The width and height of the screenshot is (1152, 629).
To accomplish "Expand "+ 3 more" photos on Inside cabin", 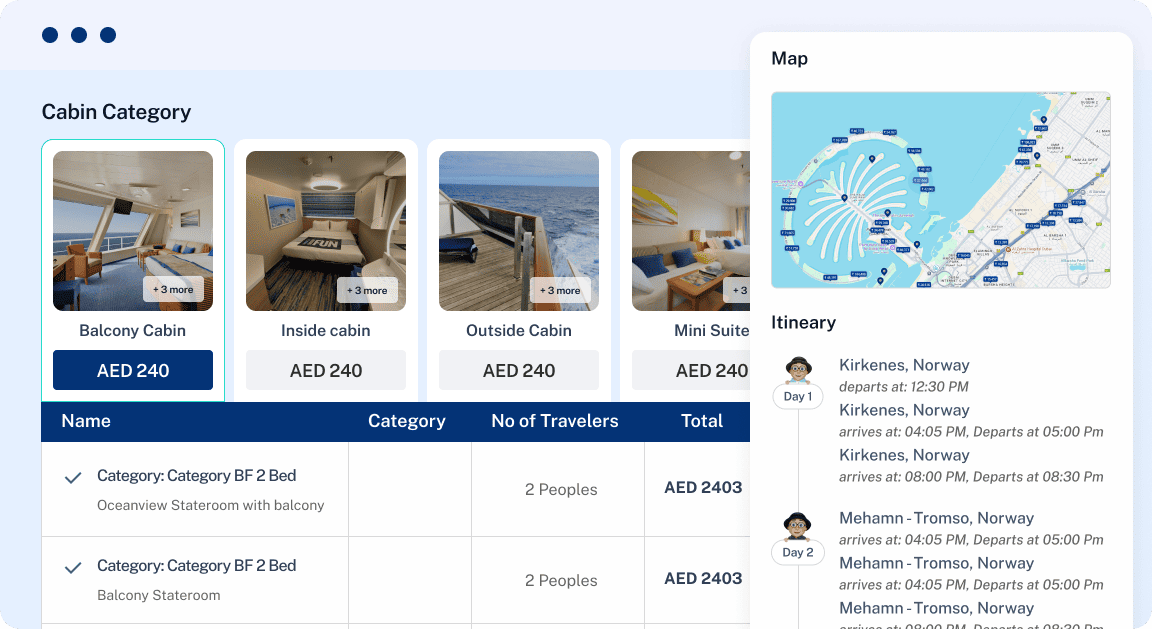I will click(x=367, y=290).
